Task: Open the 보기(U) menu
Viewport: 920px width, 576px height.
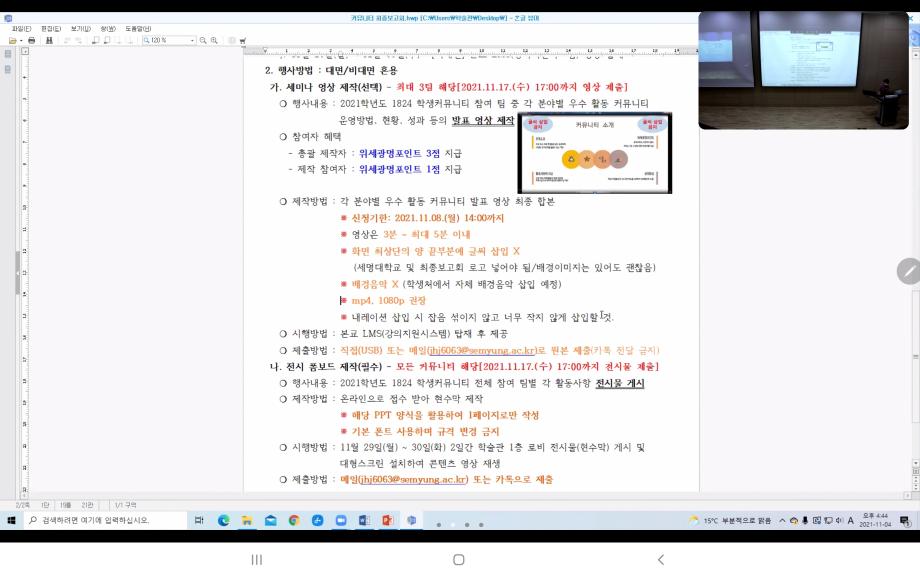Action: coord(80,28)
